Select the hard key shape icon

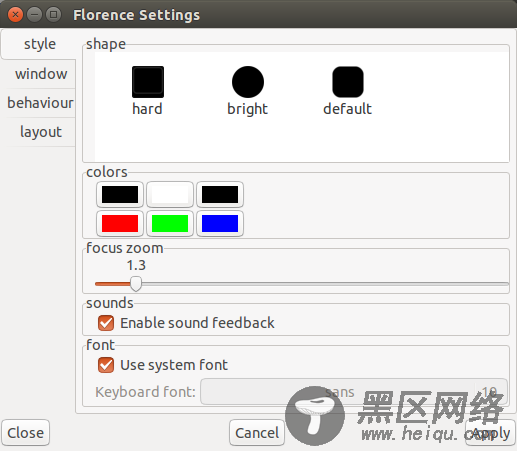pos(148,82)
